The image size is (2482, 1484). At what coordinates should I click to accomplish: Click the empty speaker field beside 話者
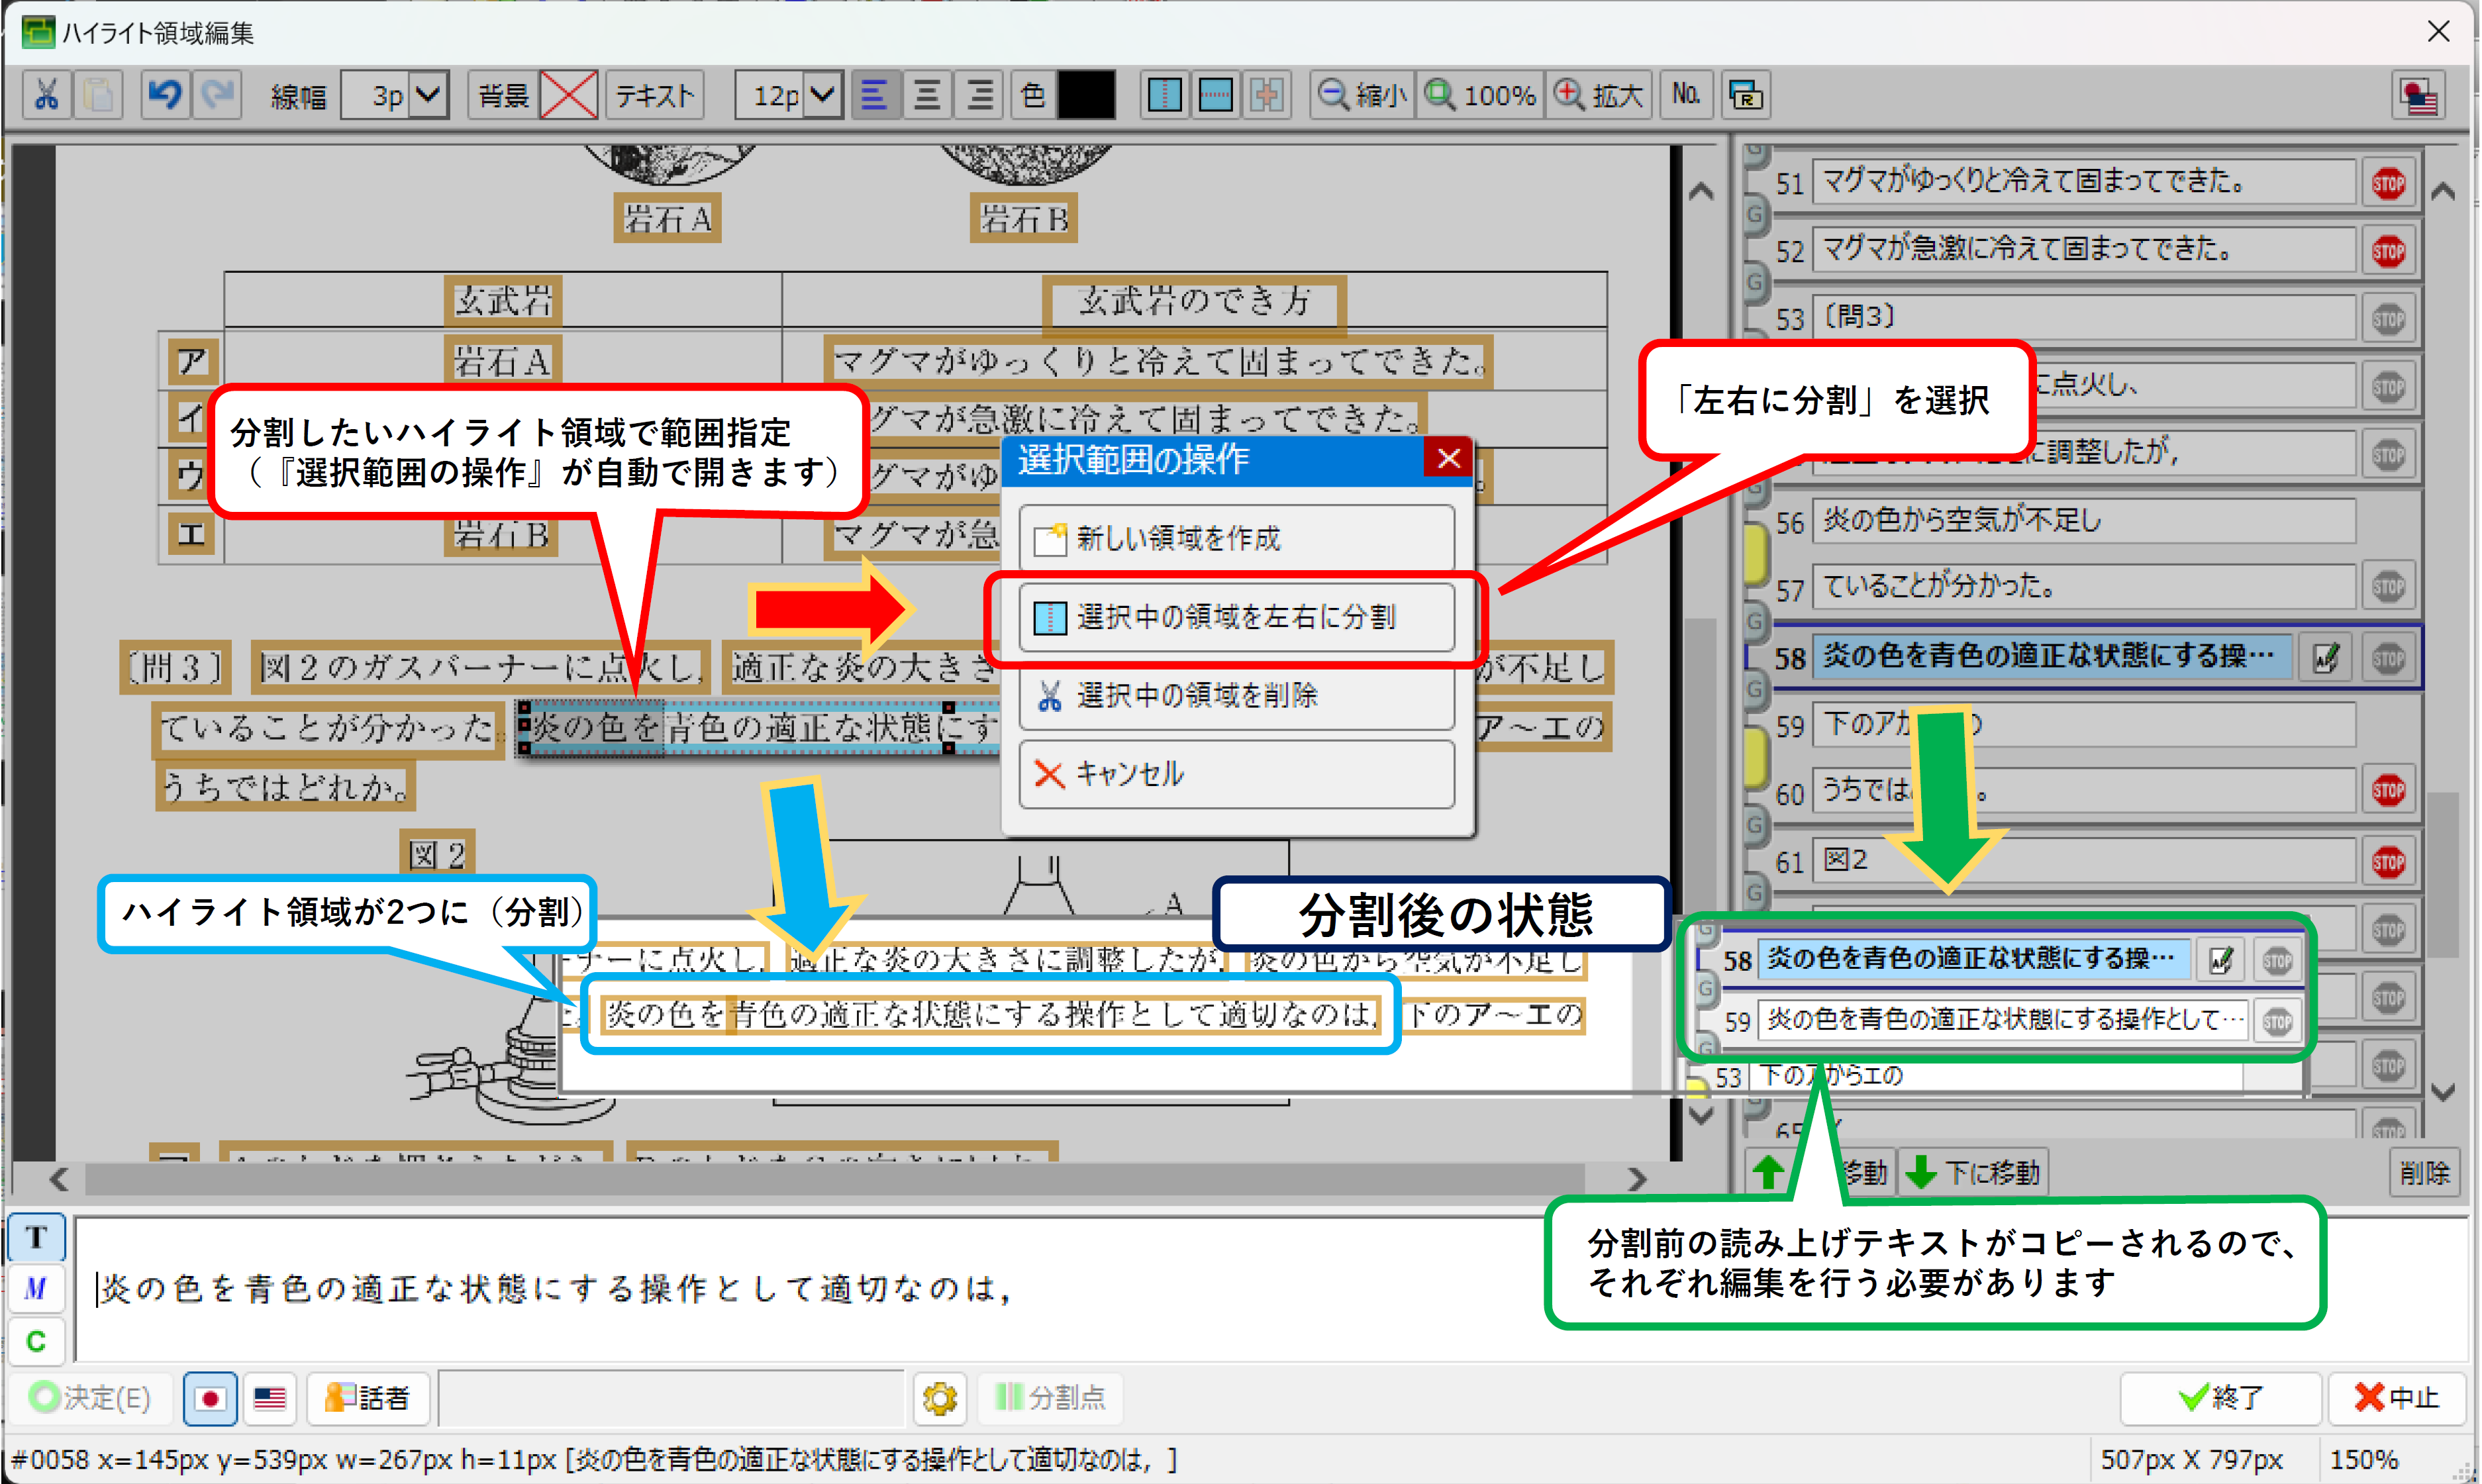[671, 1397]
